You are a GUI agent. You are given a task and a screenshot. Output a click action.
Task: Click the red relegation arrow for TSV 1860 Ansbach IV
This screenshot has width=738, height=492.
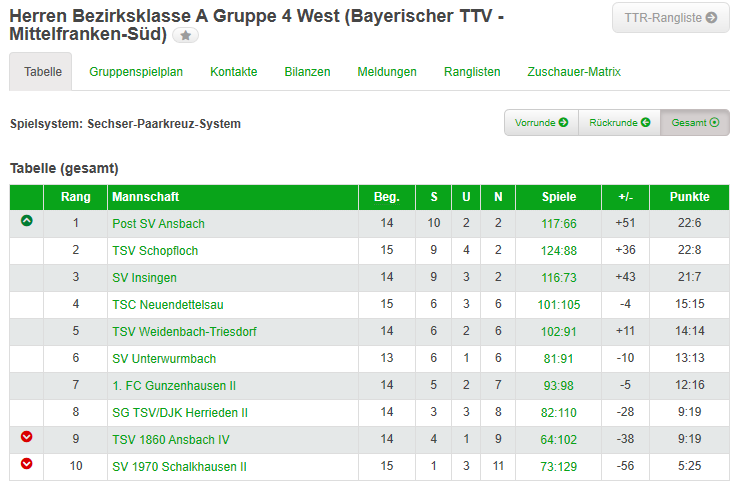point(27,437)
